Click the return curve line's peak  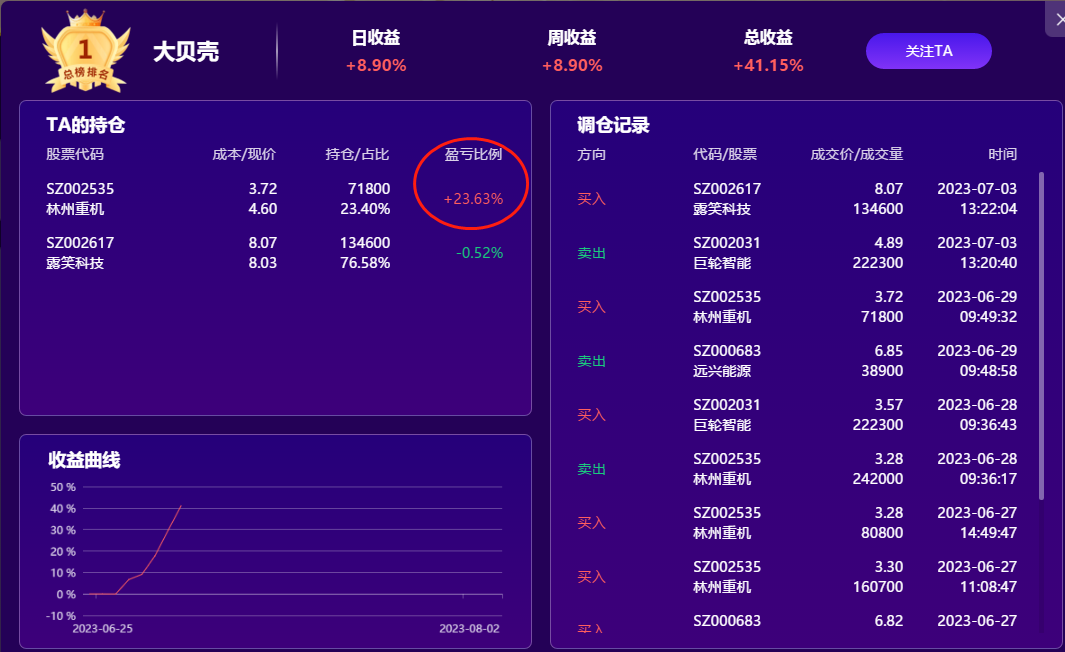pos(181,506)
